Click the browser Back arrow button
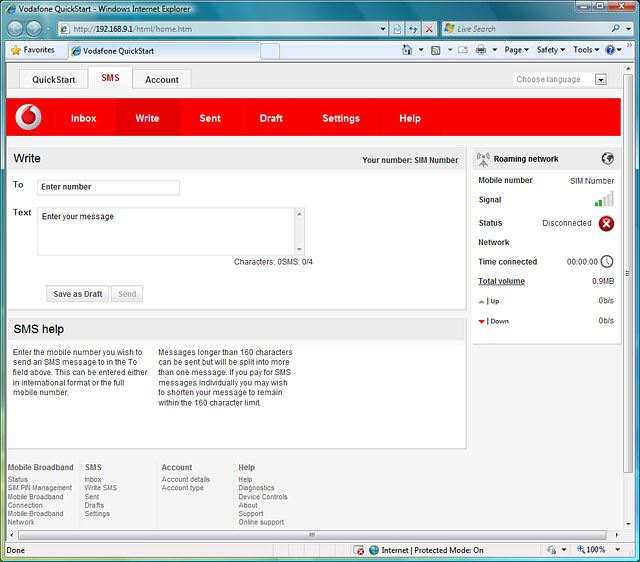The height and width of the screenshot is (562, 640). 15,29
